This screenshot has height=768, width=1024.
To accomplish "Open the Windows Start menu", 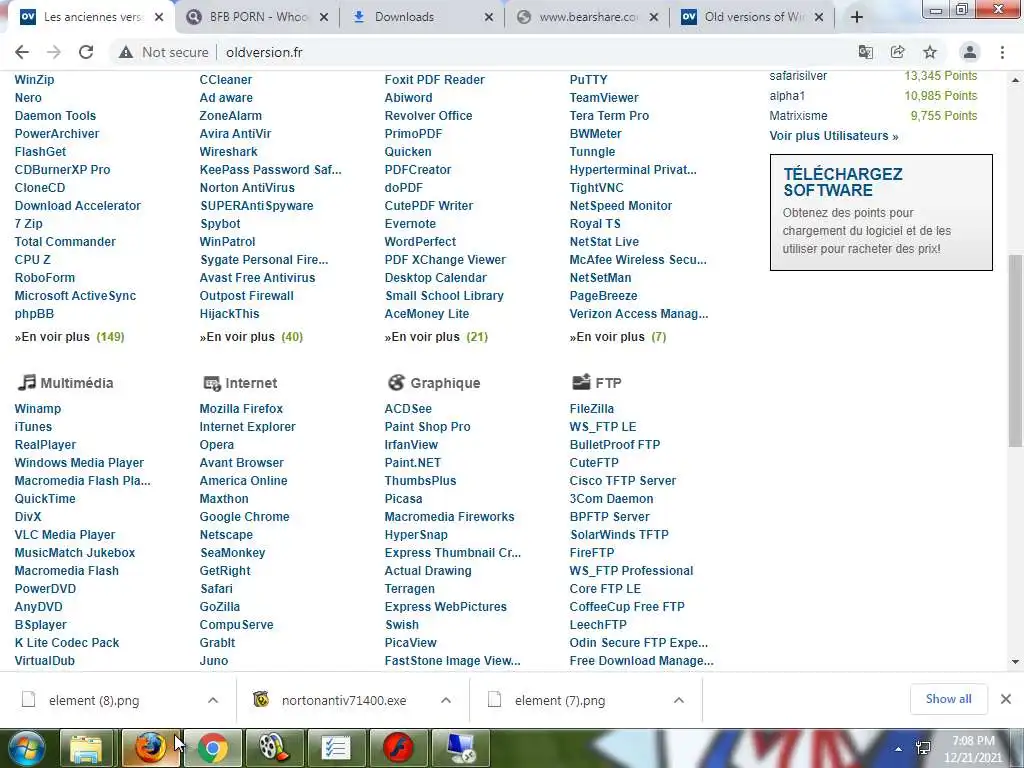I will click(x=26, y=748).
